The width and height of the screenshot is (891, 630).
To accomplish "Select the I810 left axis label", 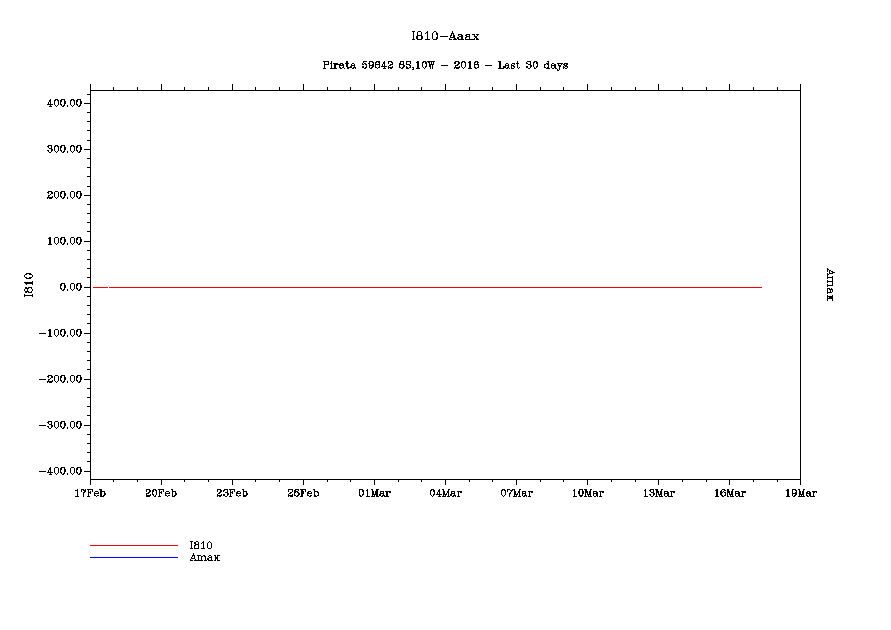I will [29, 285].
